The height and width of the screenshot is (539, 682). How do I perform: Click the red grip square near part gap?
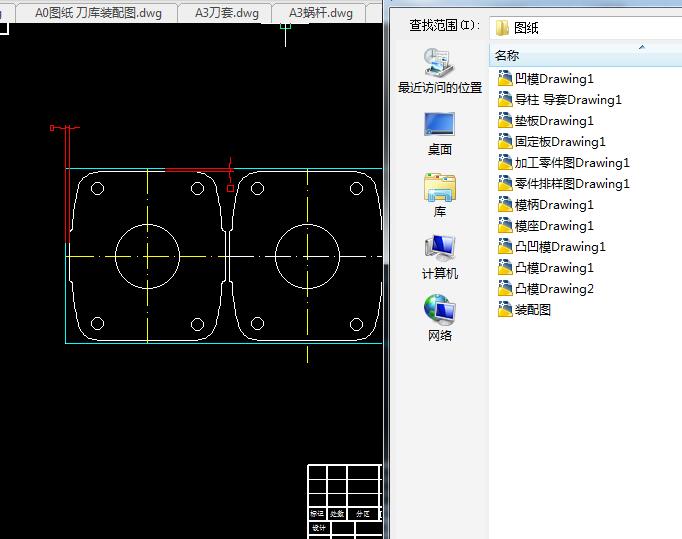click(230, 188)
